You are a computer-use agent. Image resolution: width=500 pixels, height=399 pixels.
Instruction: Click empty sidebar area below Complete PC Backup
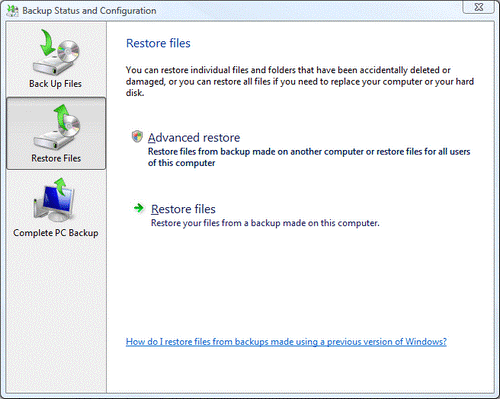56,313
